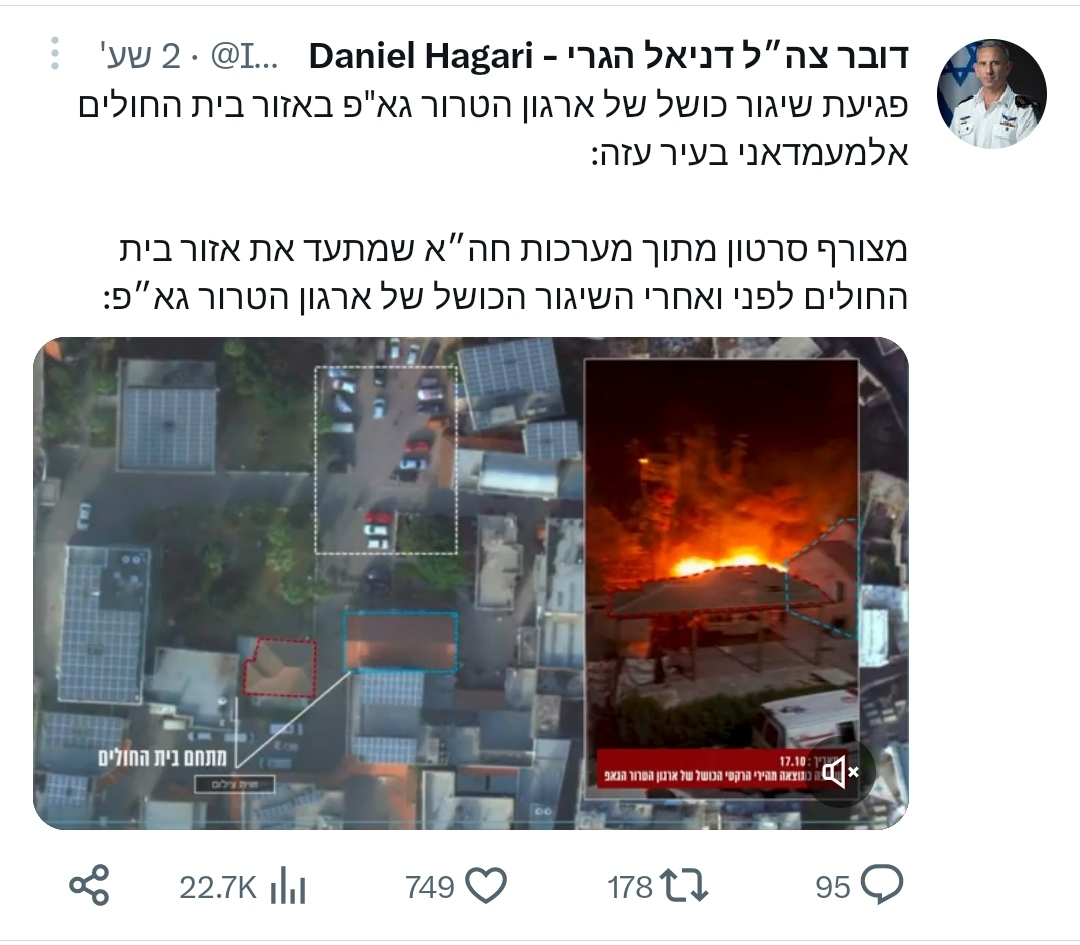Click the second paragraph about attached footage
This screenshot has height=945, width=1080.
[505, 274]
